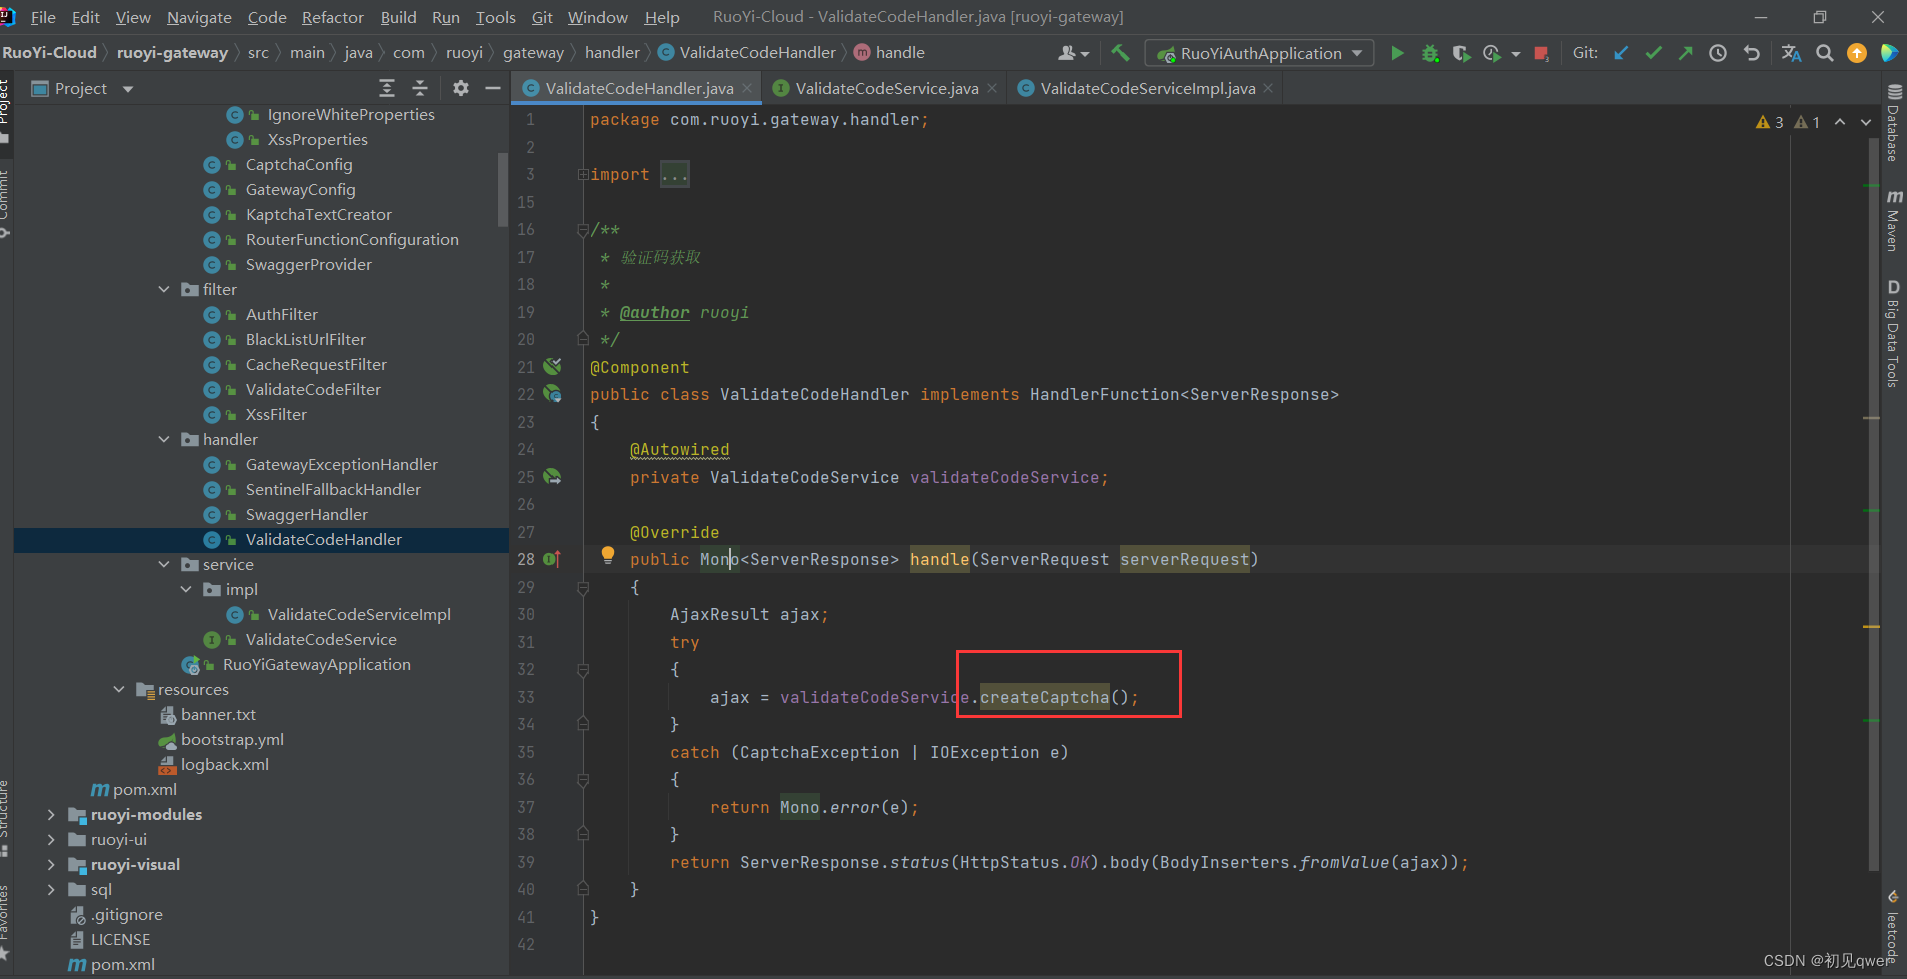Open RuoYiAuthApplication run configuration dropdown
Viewport: 1907px width, 979px height.
coord(1259,53)
